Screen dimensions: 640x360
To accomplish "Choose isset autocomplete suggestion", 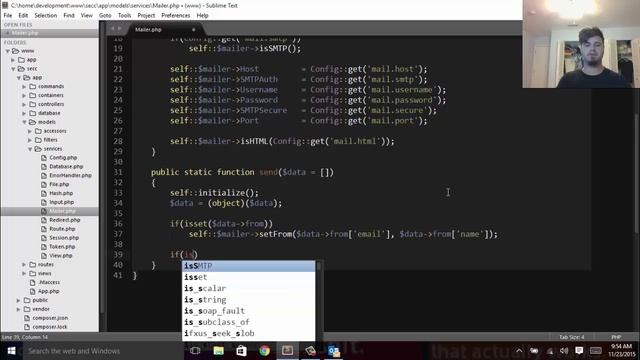I will click(x=249, y=277).
